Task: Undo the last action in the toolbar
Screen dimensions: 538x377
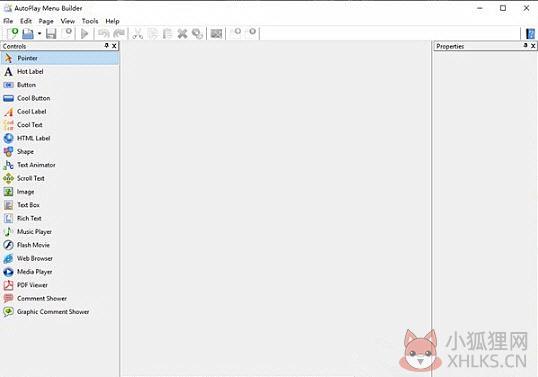Action: click(x=104, y=34)
